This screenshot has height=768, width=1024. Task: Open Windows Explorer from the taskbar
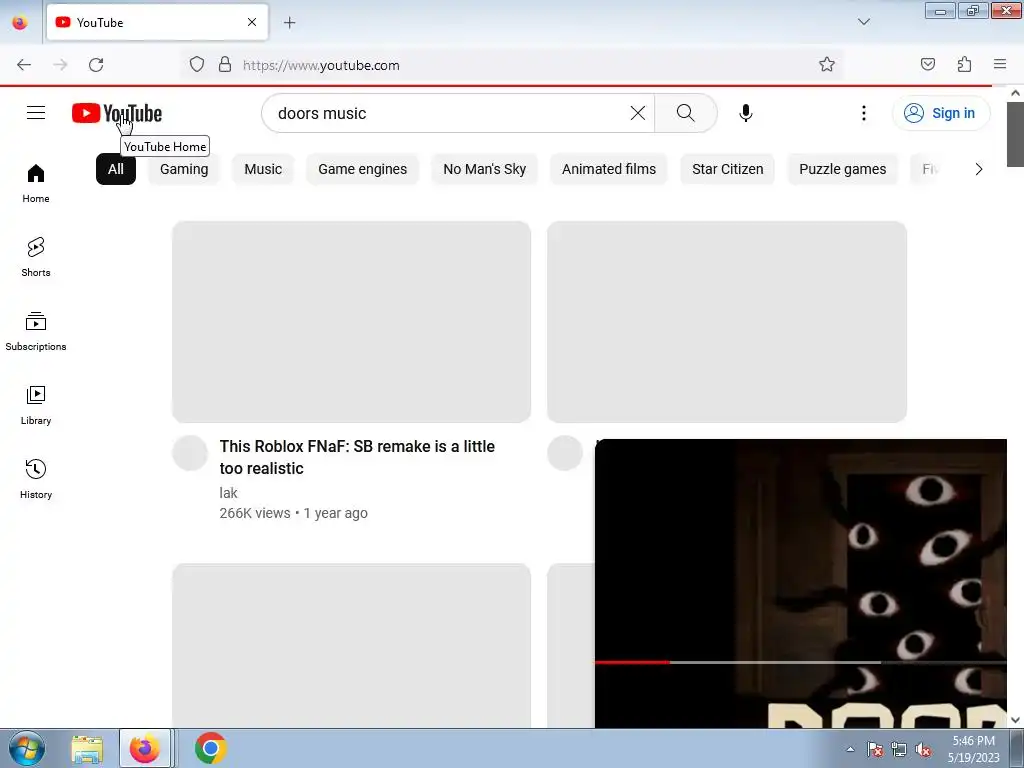pos(87,749)
